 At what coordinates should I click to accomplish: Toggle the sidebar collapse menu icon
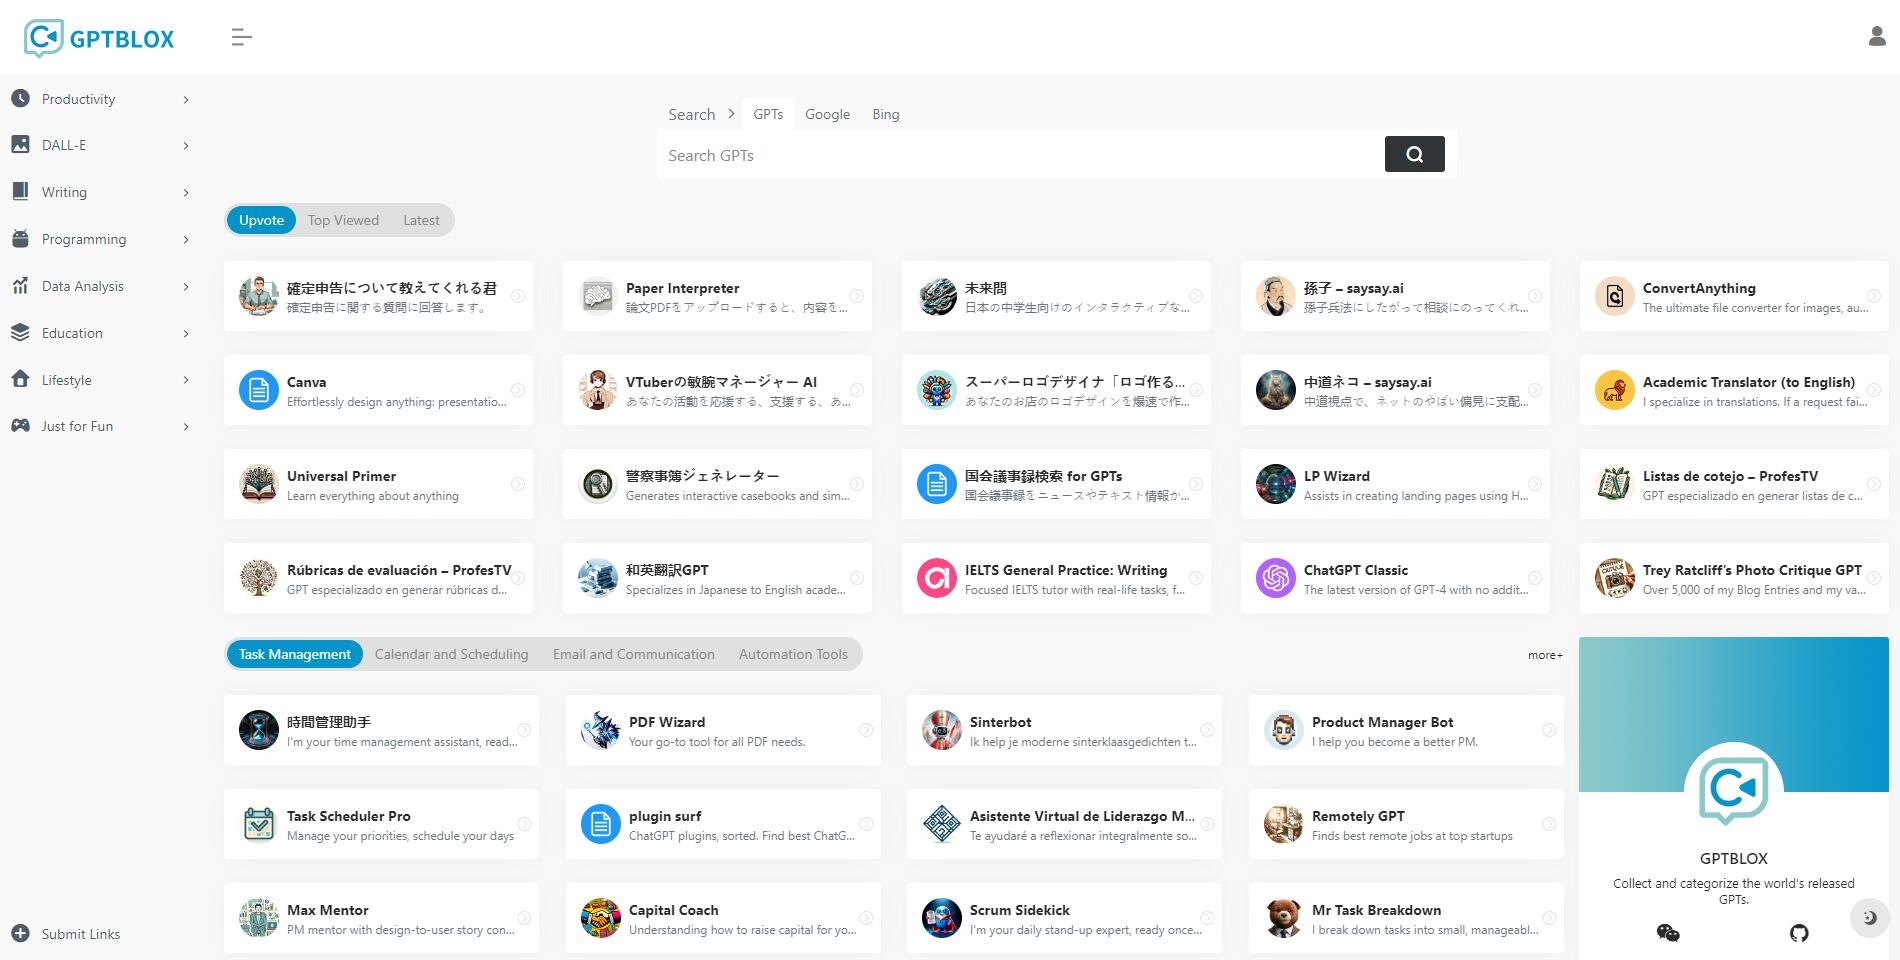tap(241, 38)
